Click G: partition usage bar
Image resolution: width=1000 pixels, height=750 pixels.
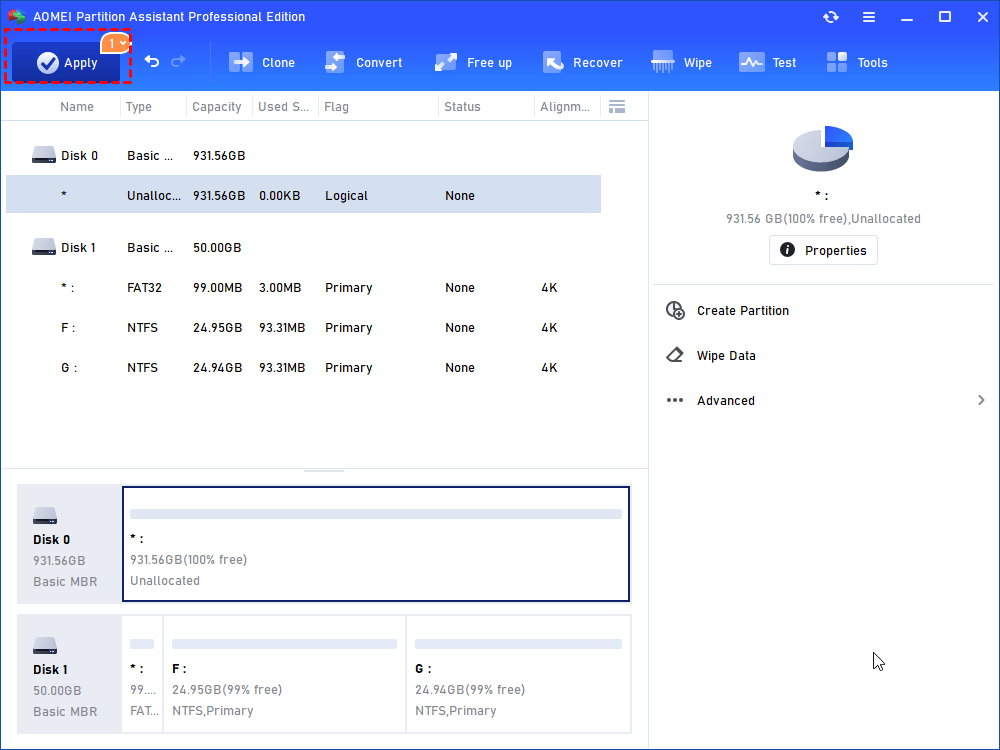[x=518, y=644]
